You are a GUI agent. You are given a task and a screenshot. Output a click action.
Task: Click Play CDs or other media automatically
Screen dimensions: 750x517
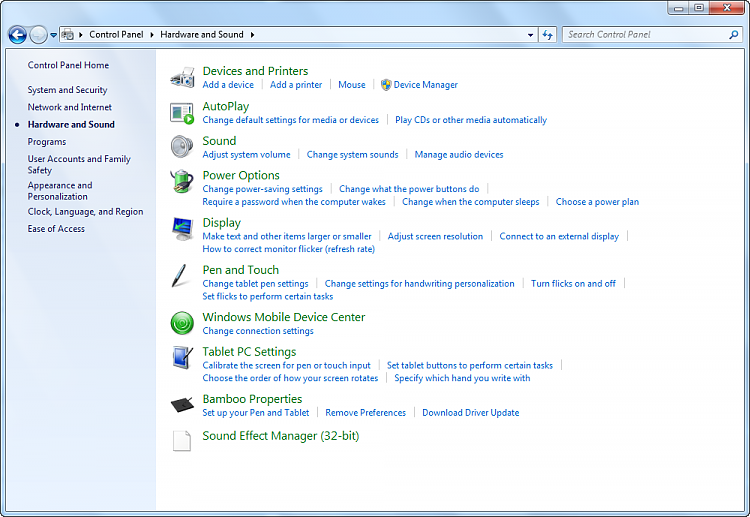click(471, 120)
